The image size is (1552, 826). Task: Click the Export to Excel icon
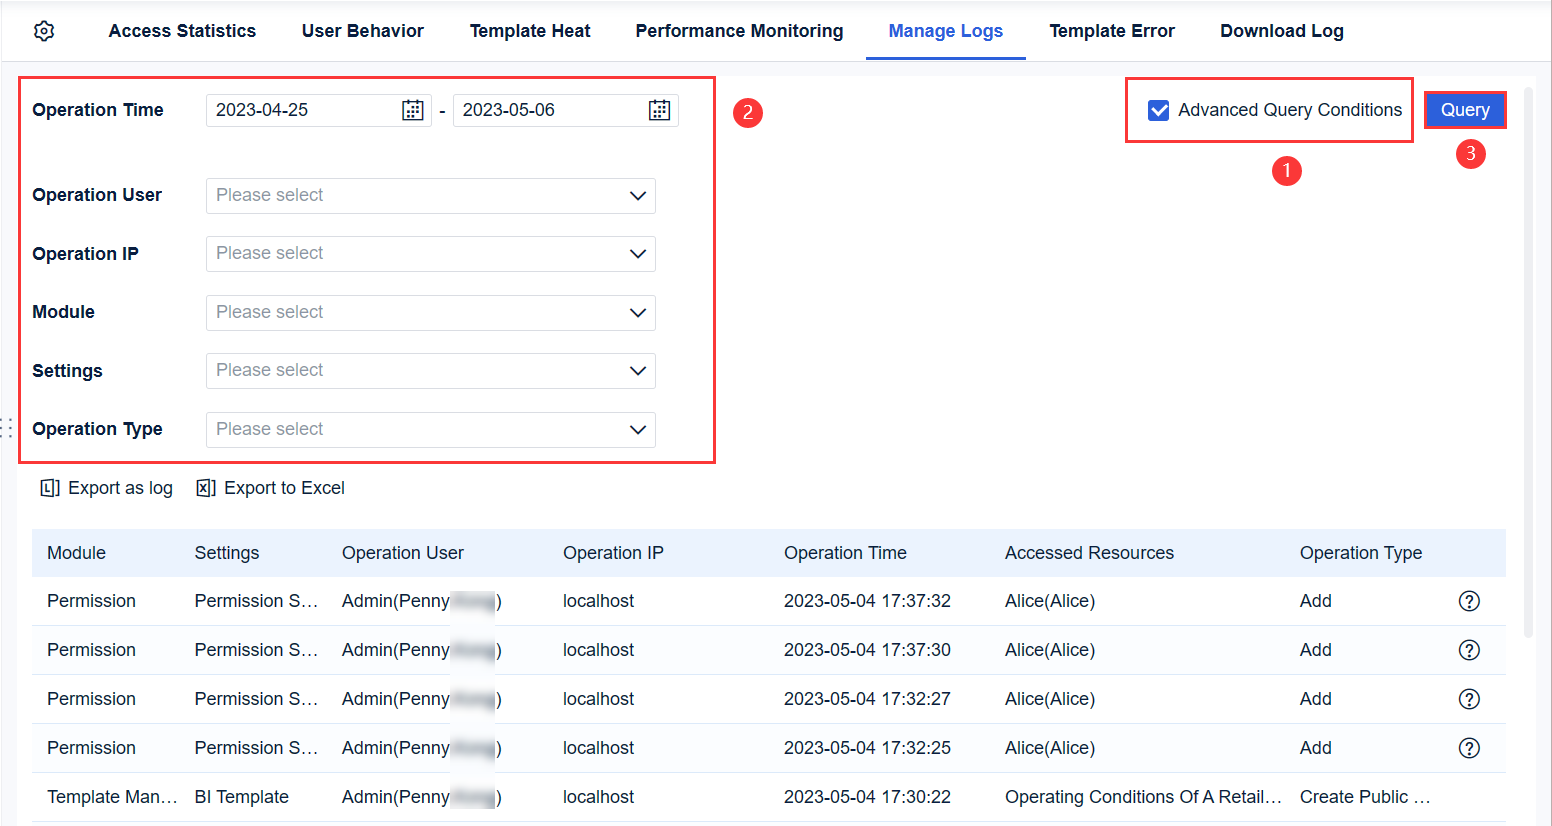(x=203, y=488)
